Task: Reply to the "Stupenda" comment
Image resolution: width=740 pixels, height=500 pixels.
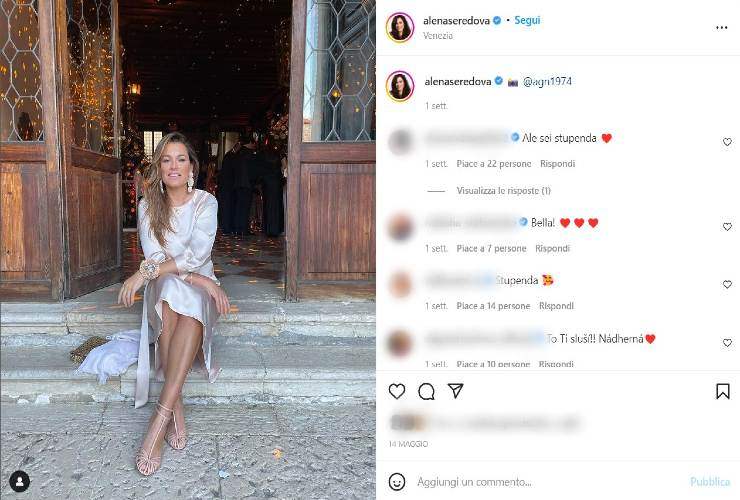Action: coord(556,306)
